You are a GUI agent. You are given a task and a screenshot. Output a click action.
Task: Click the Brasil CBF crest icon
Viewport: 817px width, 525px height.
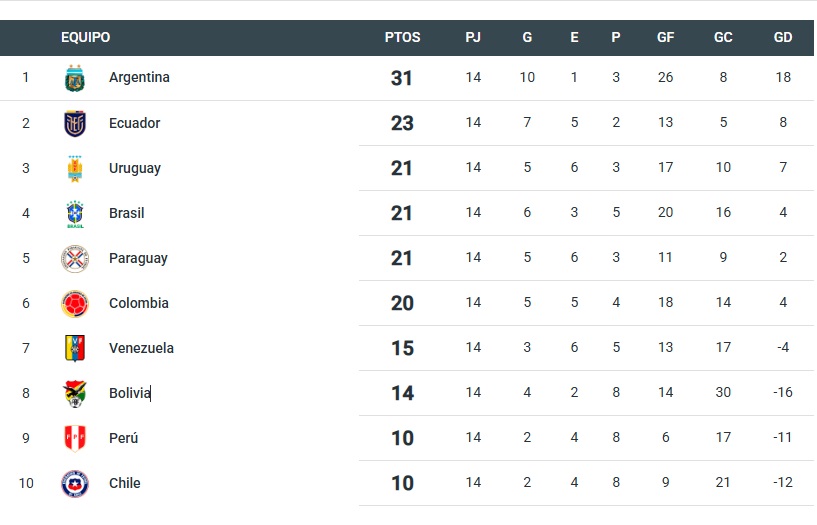pyautogui.click(x=75, y=214)
